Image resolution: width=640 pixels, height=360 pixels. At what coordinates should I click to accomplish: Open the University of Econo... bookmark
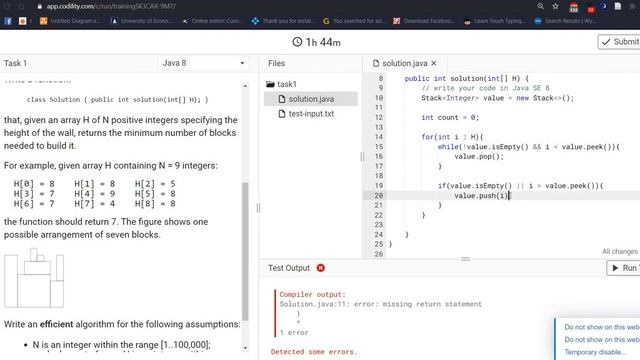click(141, 21)
